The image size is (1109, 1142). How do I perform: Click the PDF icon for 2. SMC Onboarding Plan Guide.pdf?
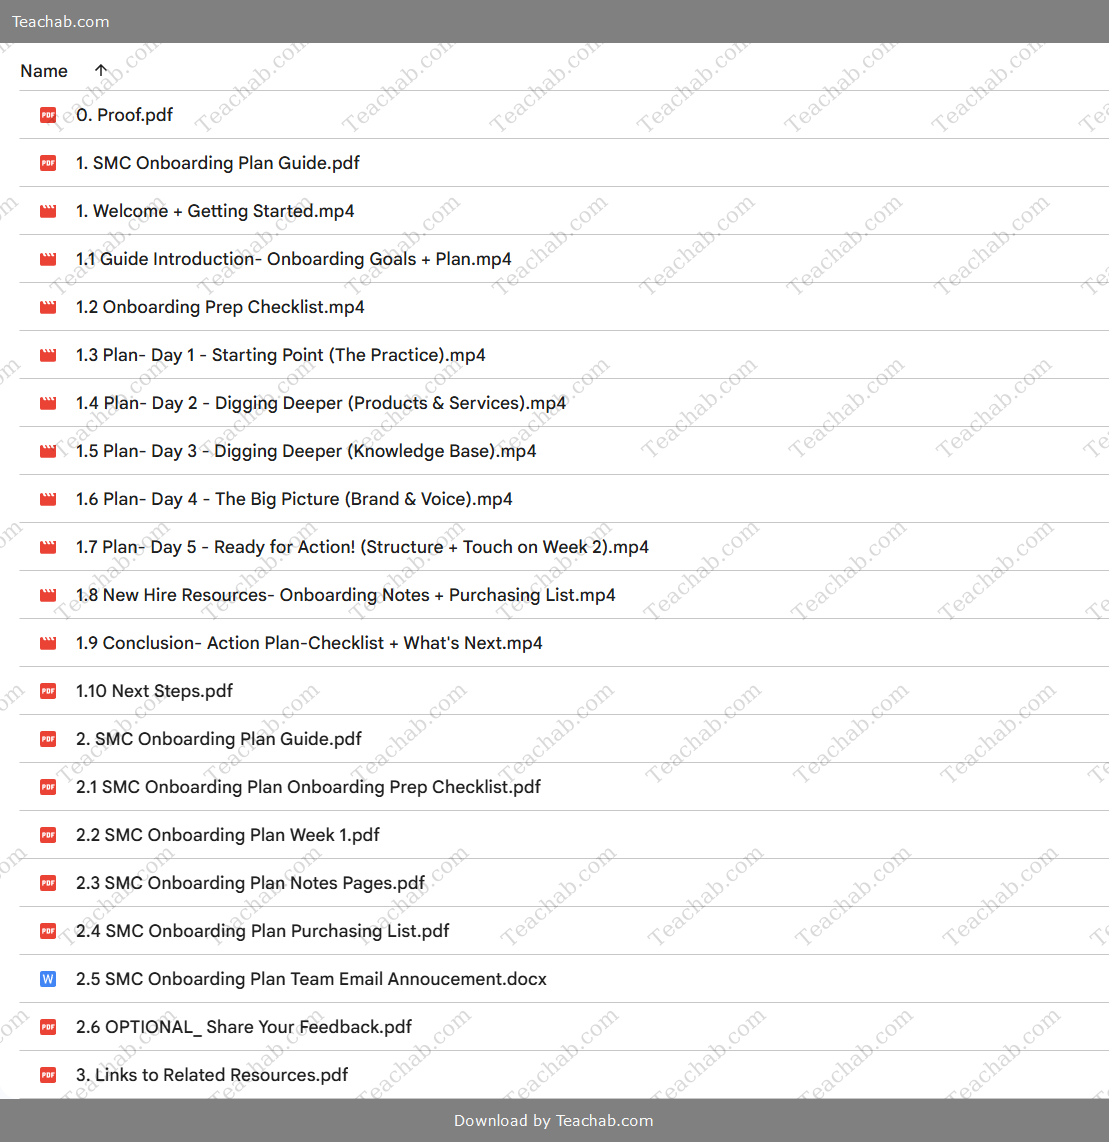[48, 739]
